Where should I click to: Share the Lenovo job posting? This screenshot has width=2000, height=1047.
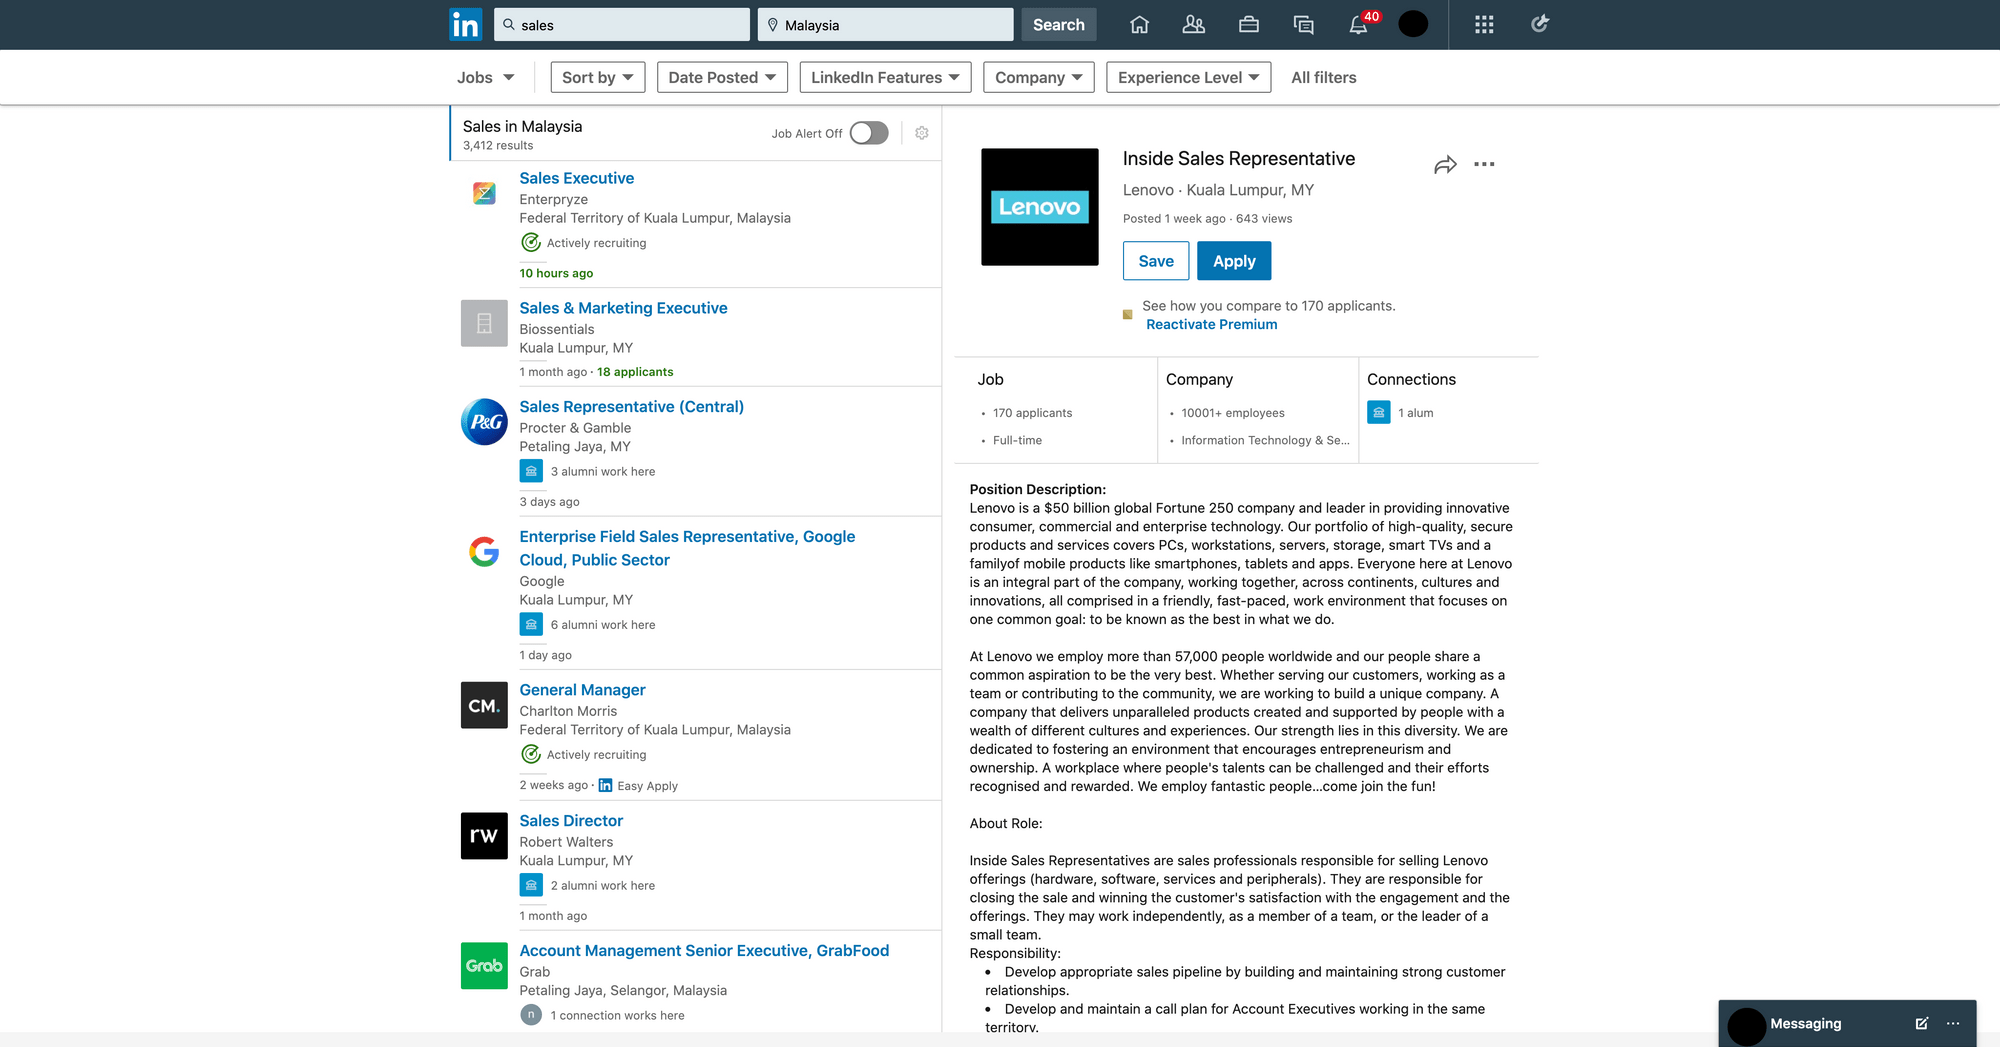[1445, 165]
